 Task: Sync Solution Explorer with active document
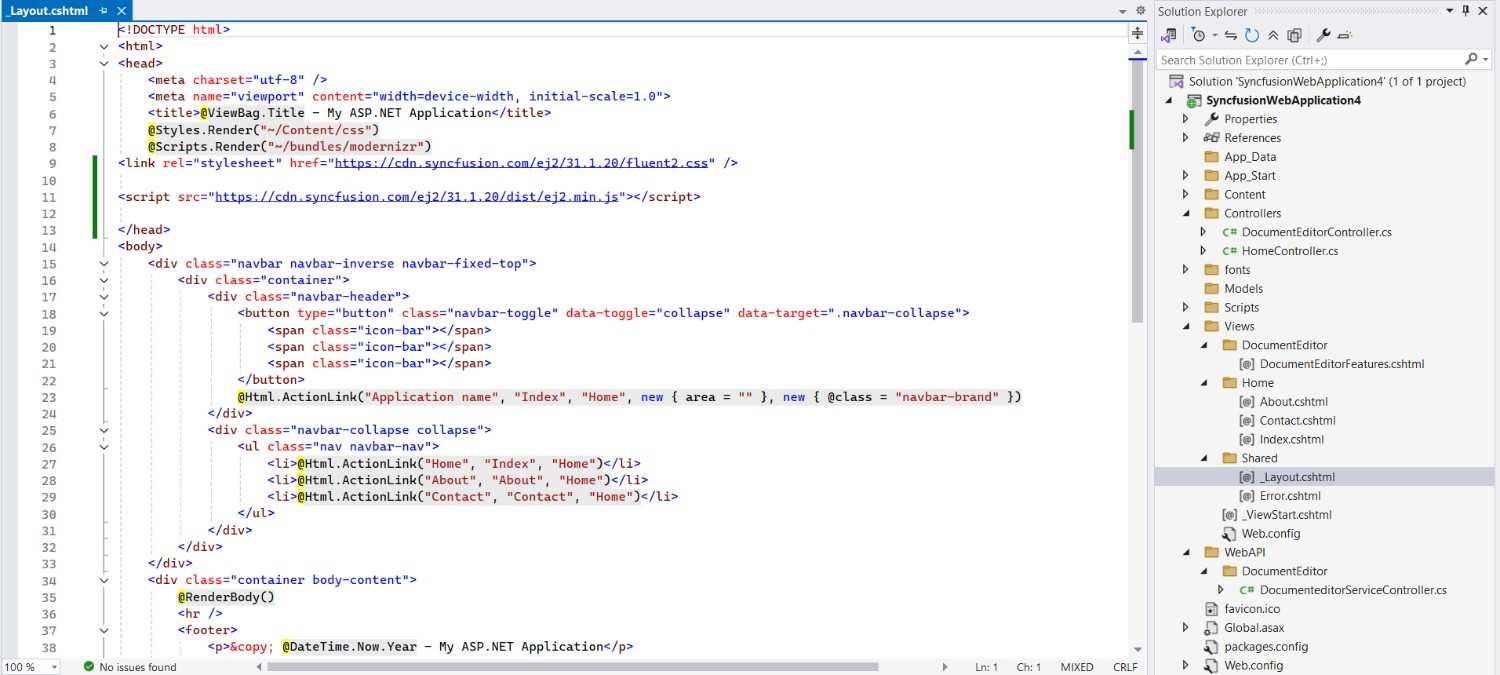point(1231,35)
